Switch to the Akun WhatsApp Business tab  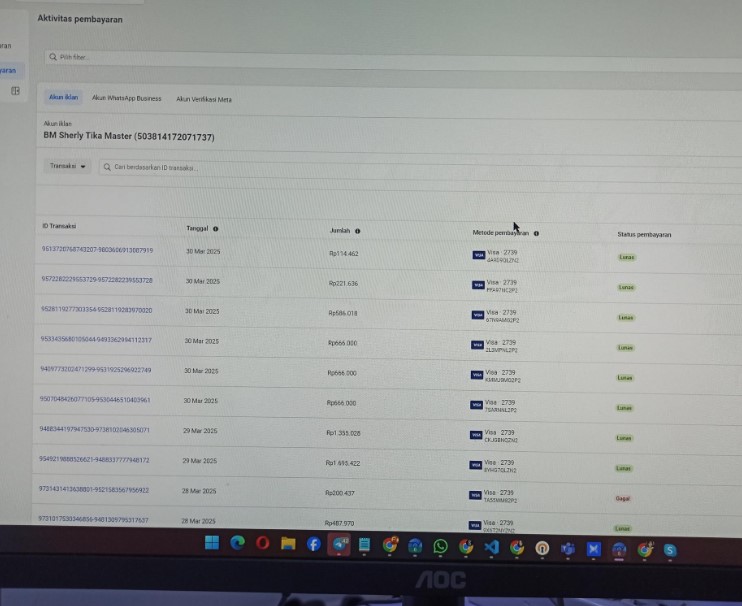[126, 98]
